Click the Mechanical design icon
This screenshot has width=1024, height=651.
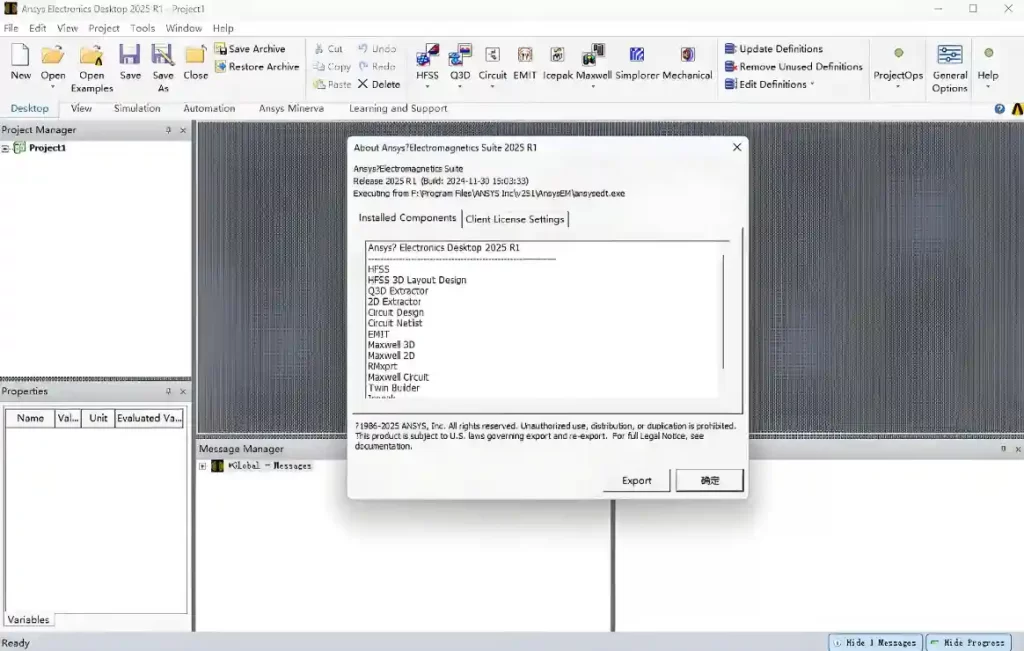coord(687,56)
